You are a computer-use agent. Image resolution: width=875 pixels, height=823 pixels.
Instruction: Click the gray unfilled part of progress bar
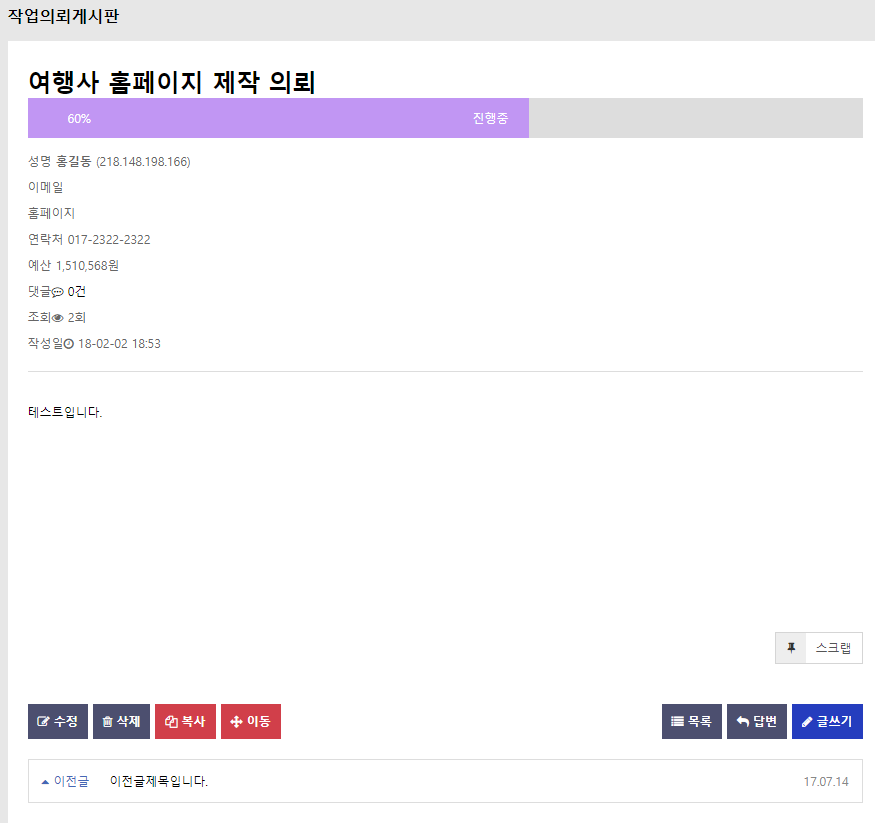pos(696,118)
